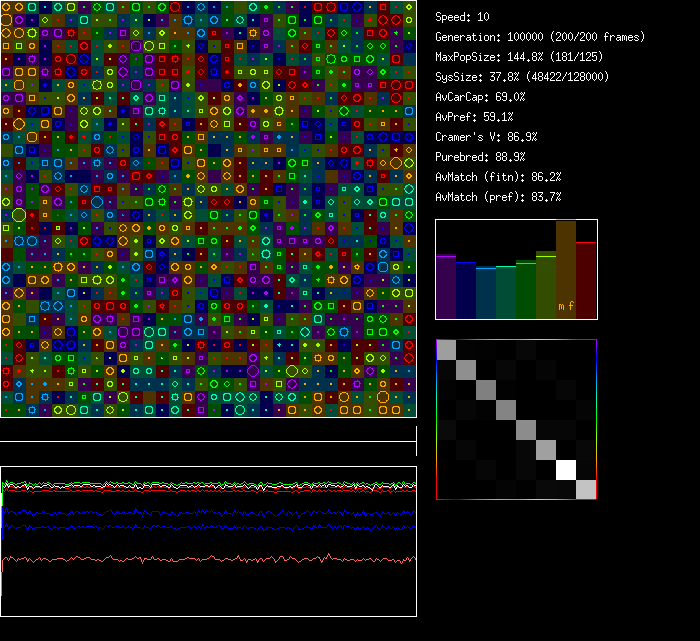700x641 pixels.
Task: Click the top-left gray cell of the matrix
Action: (447, 349)
